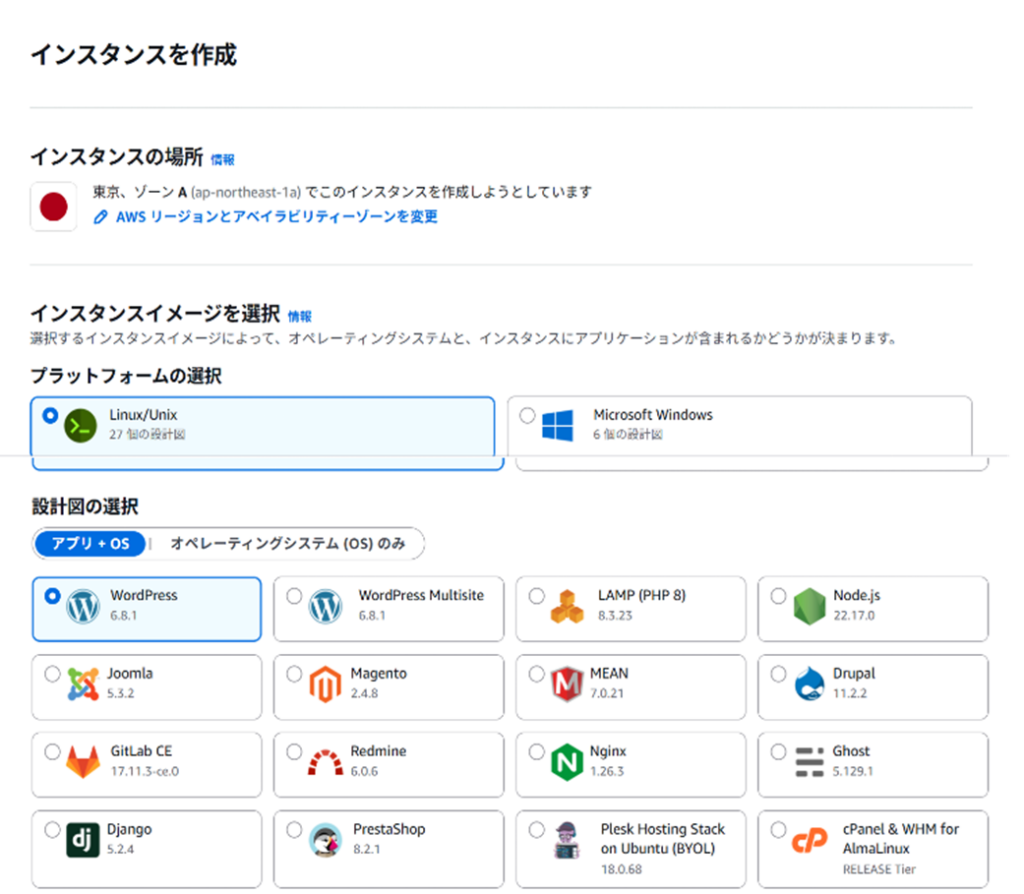Select the Node.js blueprint radio button
This screenshot has height=894, width=1024.
point(778,596)
